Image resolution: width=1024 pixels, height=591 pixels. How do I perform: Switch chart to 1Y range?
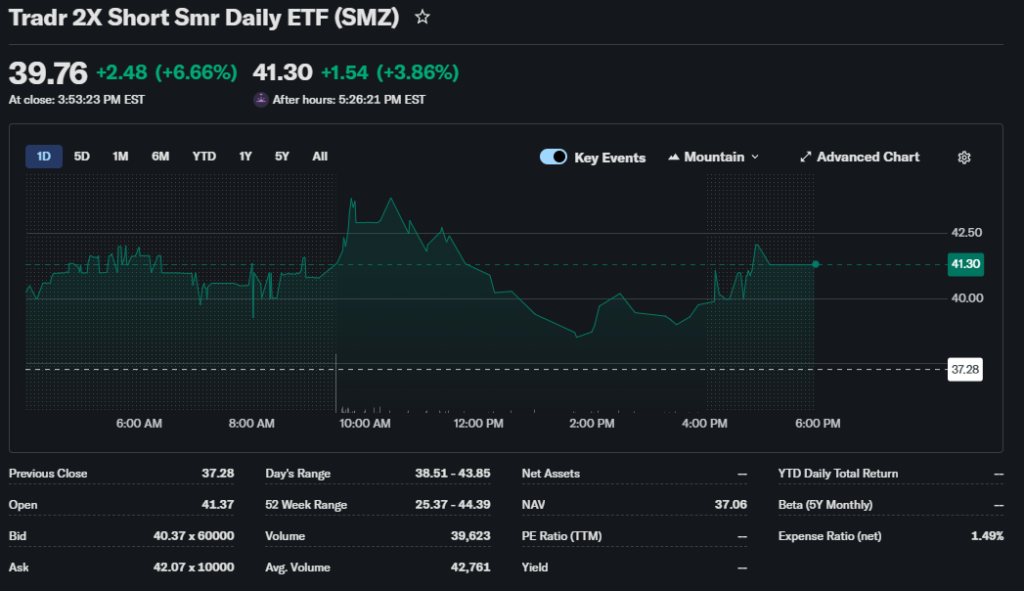[x=245, y=156]
